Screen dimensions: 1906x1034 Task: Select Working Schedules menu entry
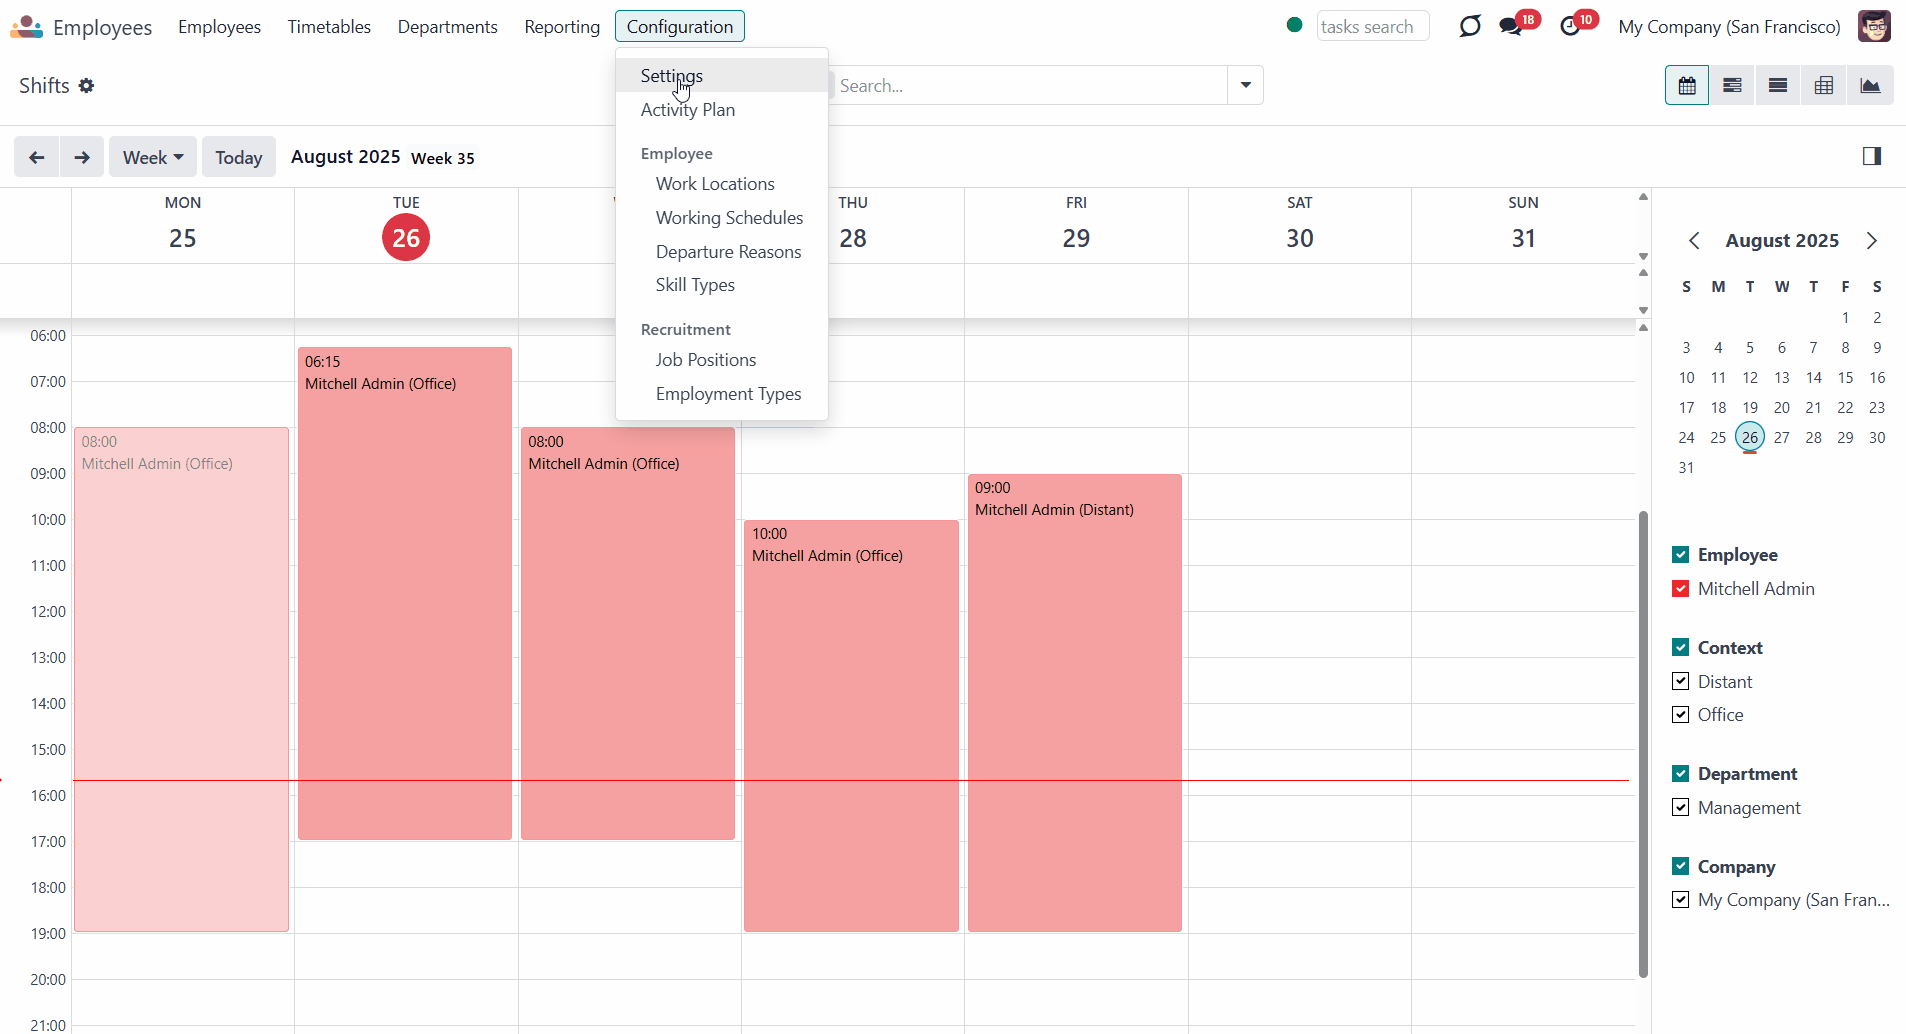[x=729, y=218]
